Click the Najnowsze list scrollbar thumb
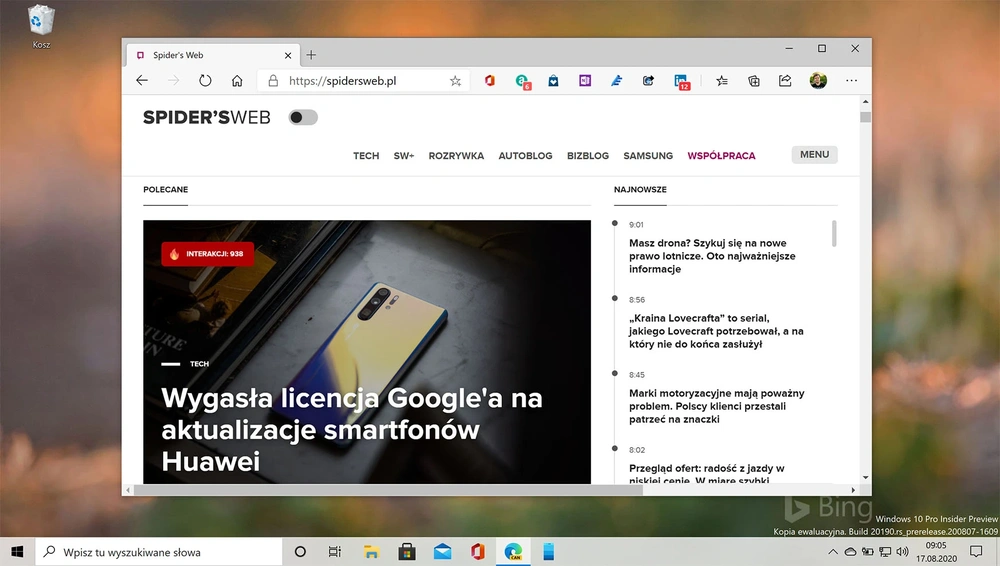The width and height of the screenshot is (1000, 566). tap(834, 234)
